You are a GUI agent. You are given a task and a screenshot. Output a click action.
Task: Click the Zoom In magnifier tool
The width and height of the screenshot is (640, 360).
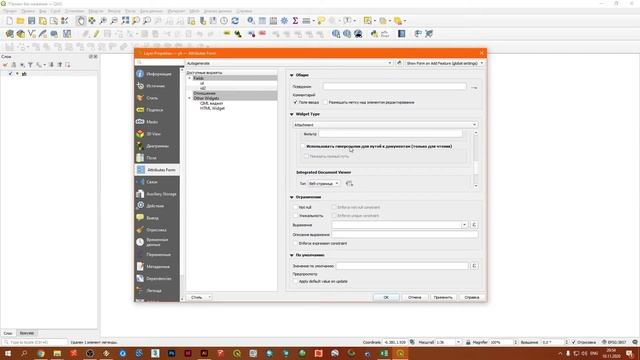[103, 21]
